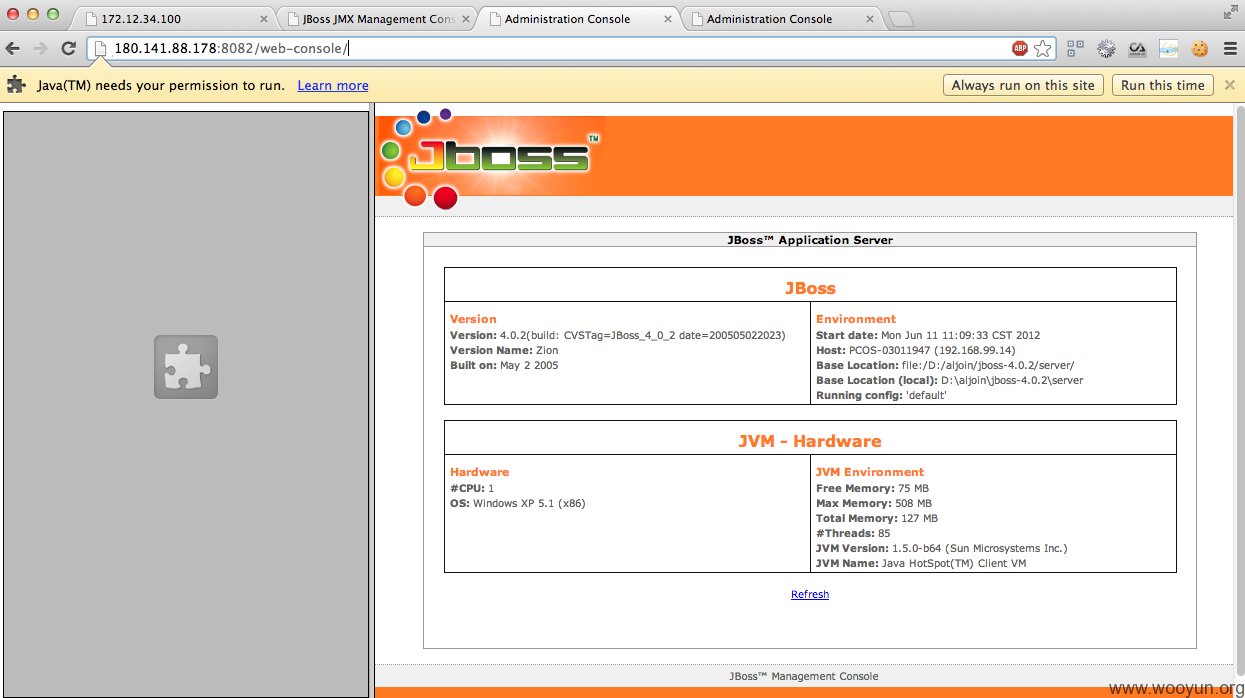The width and height of the screenshot is (1245, 698).
Task: Click the JVM - Hardware heading
Action: 810,441
